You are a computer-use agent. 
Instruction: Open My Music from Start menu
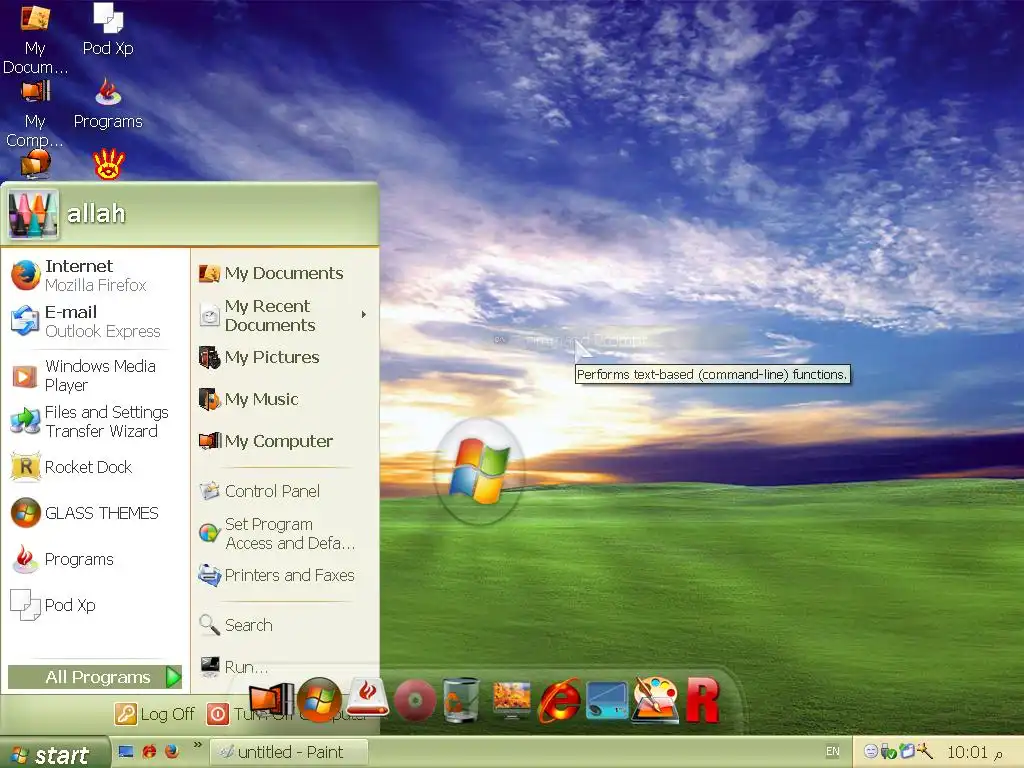pos(285,399)
